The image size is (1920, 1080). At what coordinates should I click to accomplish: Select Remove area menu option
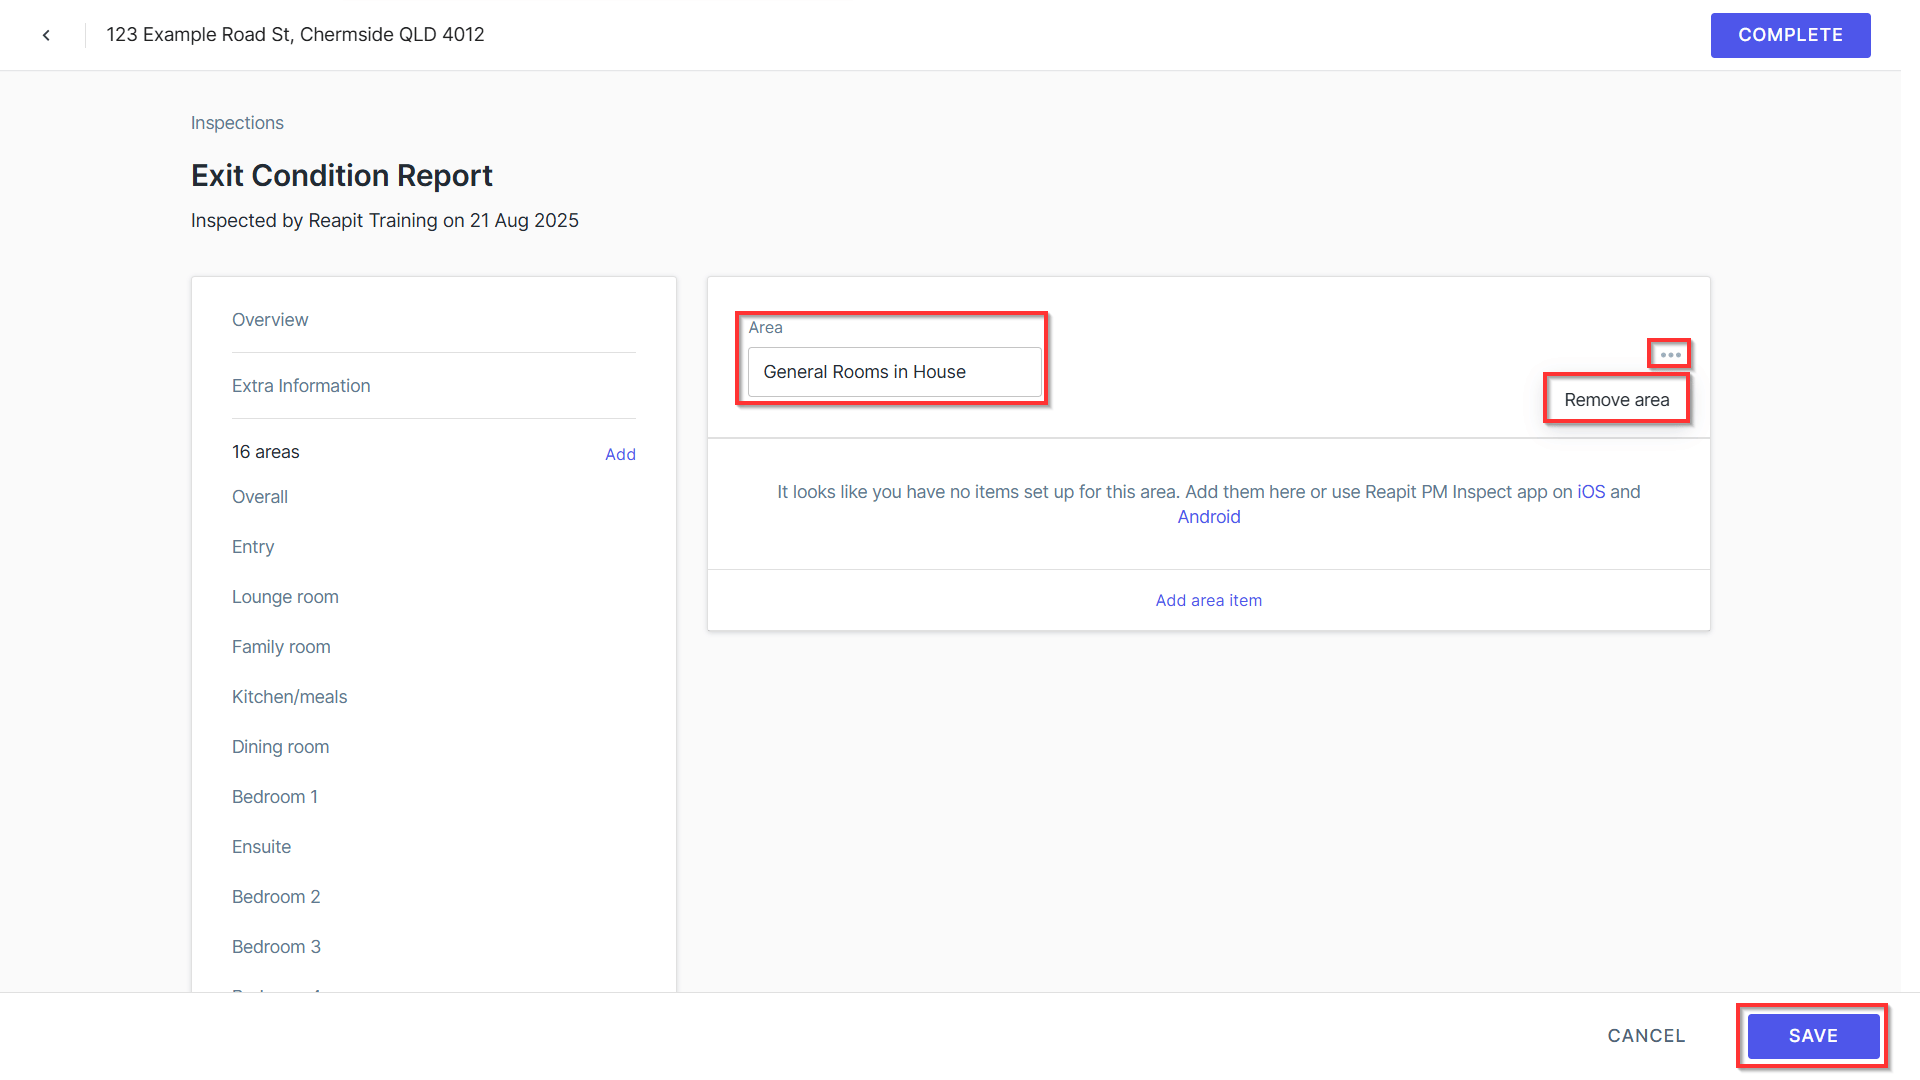tap(1617, 400)
